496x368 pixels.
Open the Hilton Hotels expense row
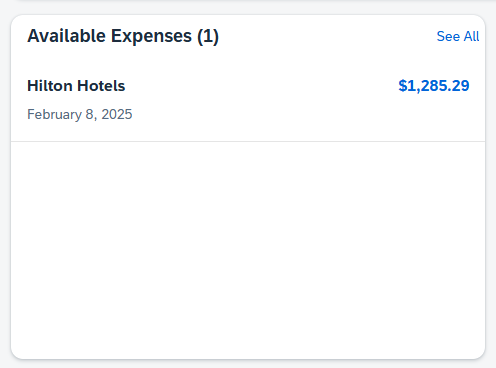248,100
